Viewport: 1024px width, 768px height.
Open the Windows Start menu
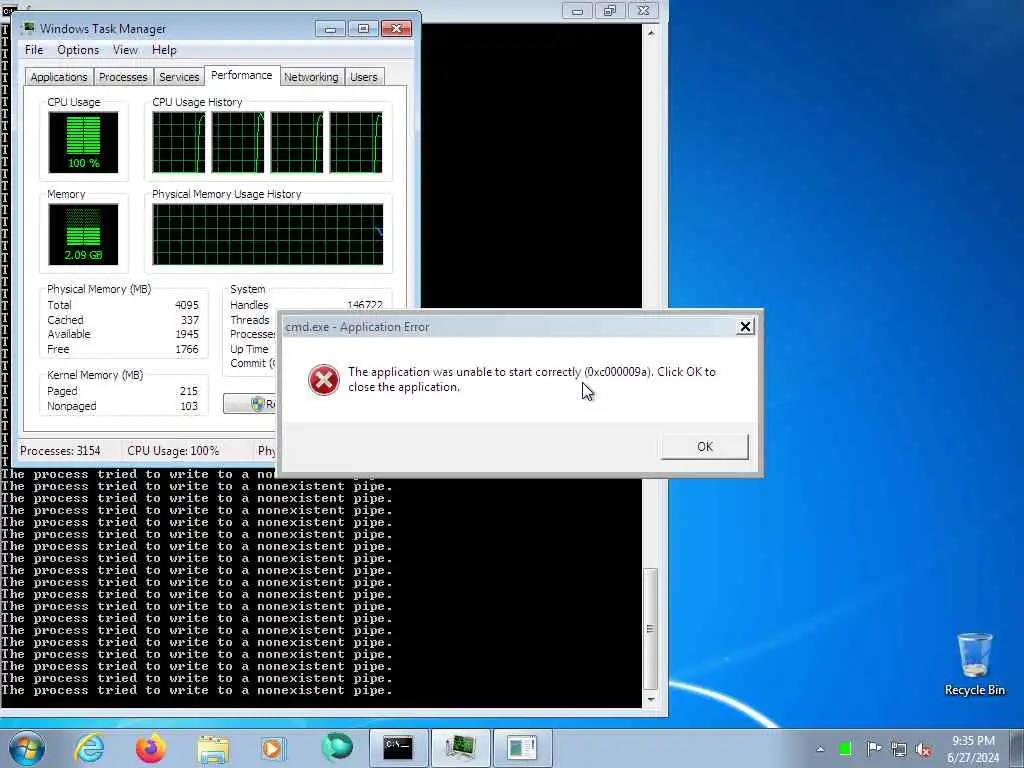[27, 748]
